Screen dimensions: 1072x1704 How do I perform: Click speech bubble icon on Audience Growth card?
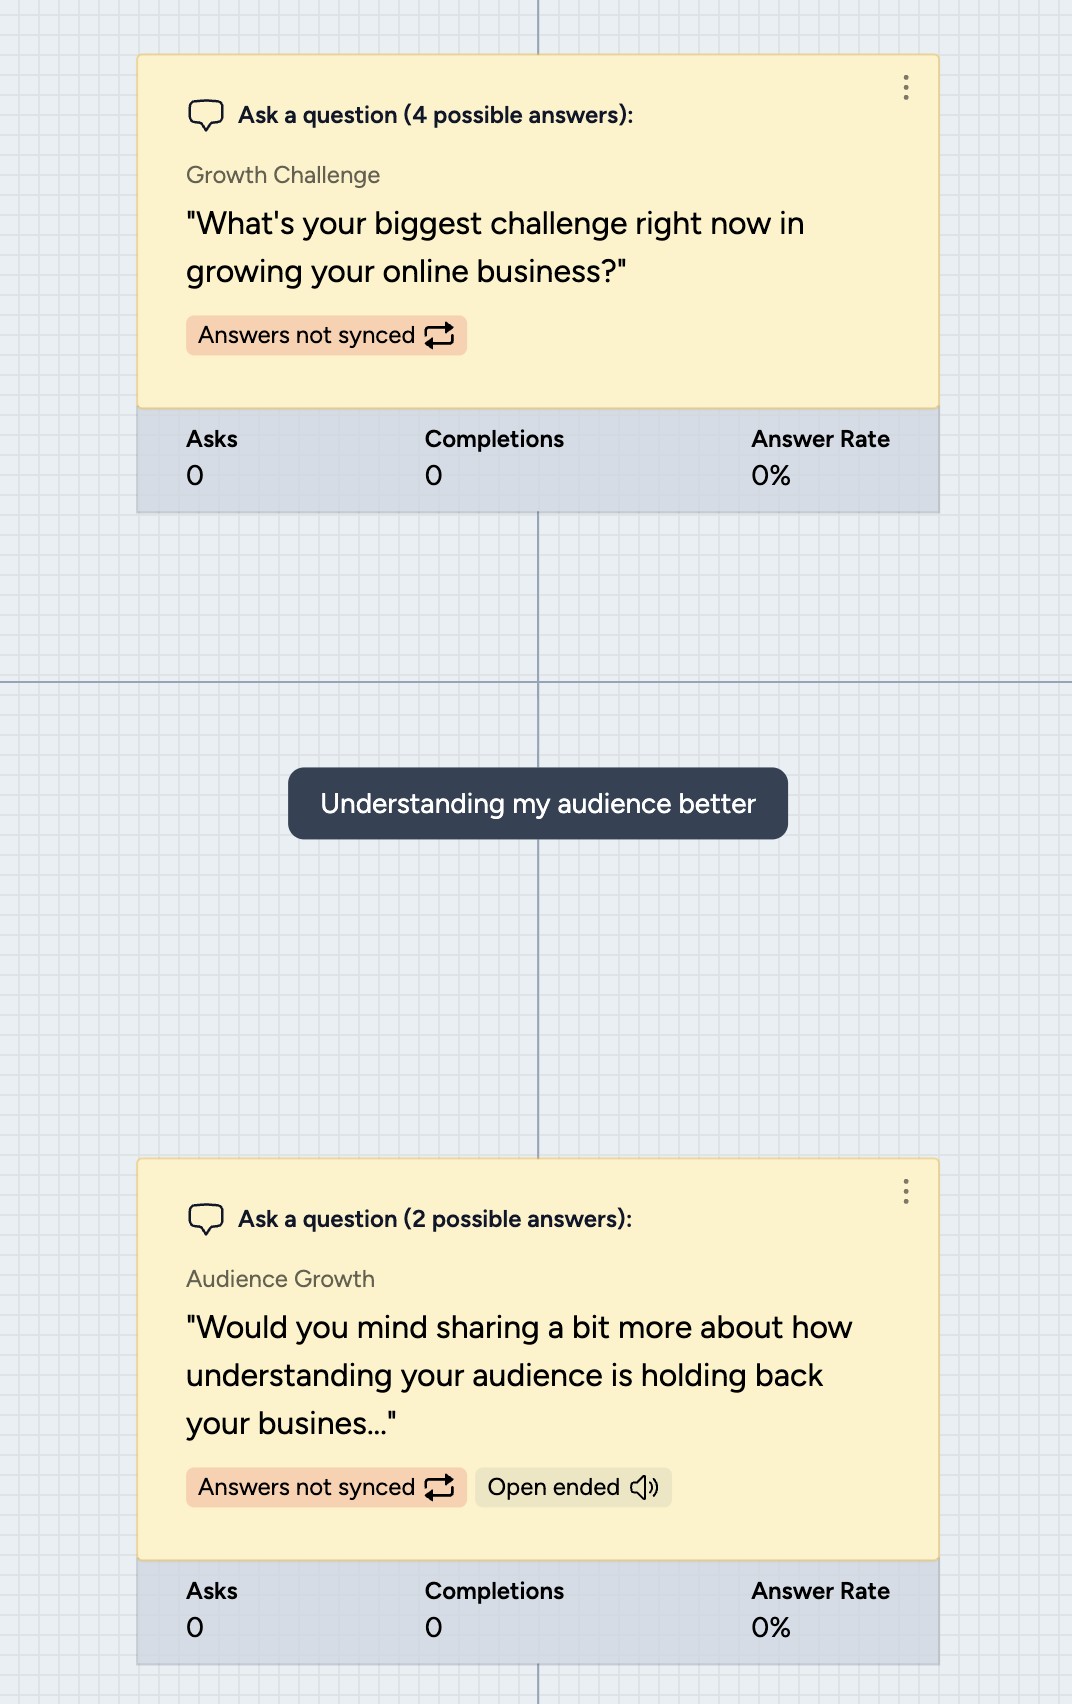pyautogui.click(x=206, y=1219)
